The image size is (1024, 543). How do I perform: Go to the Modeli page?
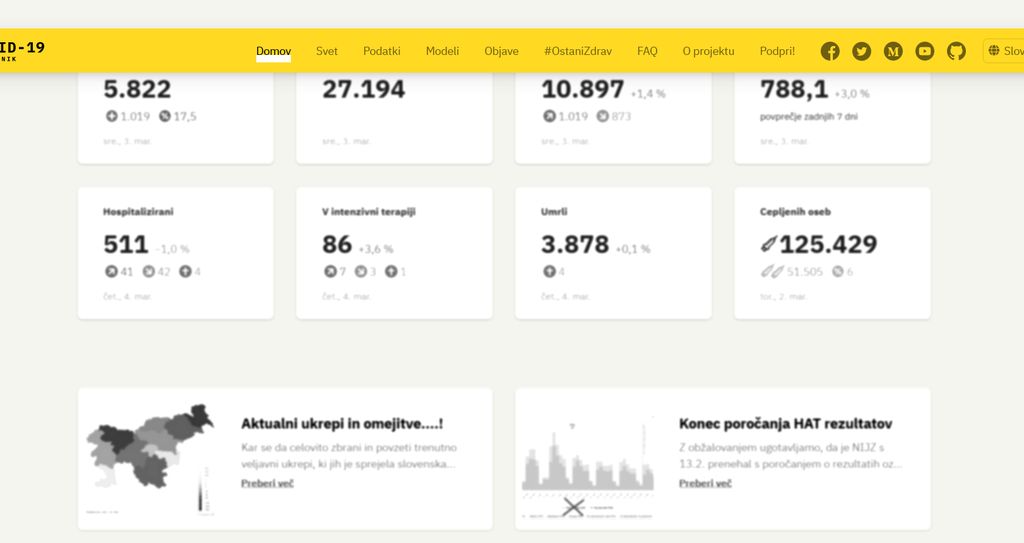[x=442, y=51]
